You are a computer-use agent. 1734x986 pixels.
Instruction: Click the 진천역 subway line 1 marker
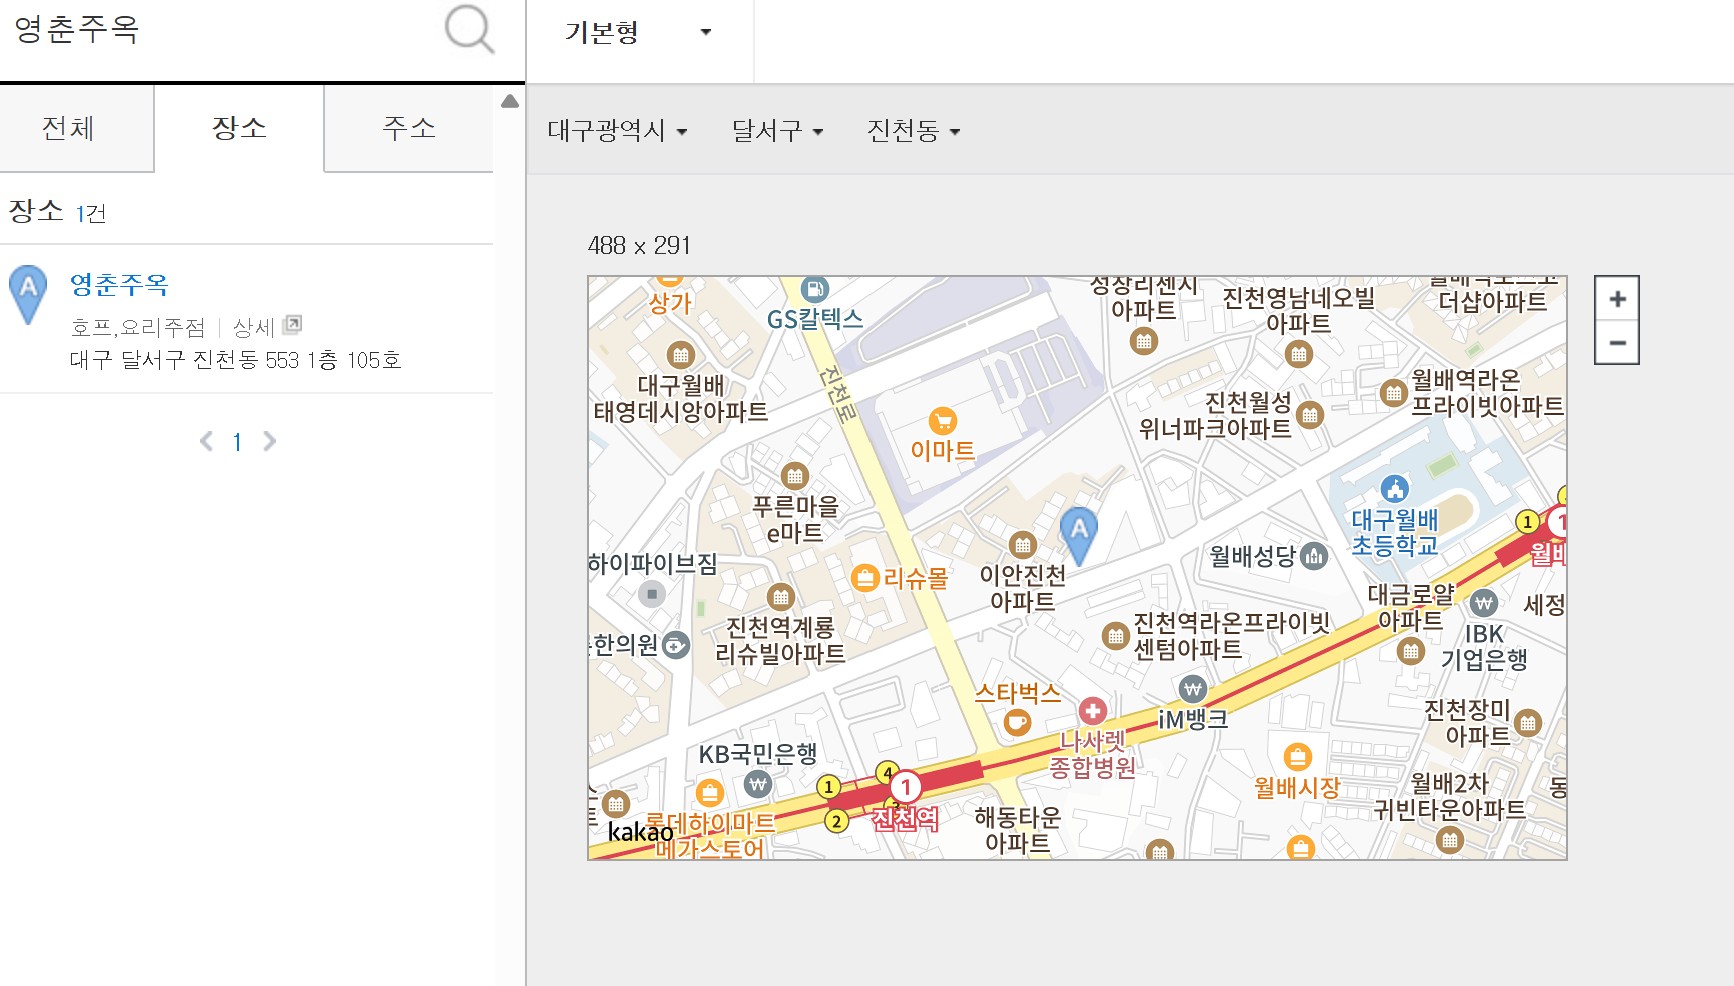point(906,787)
